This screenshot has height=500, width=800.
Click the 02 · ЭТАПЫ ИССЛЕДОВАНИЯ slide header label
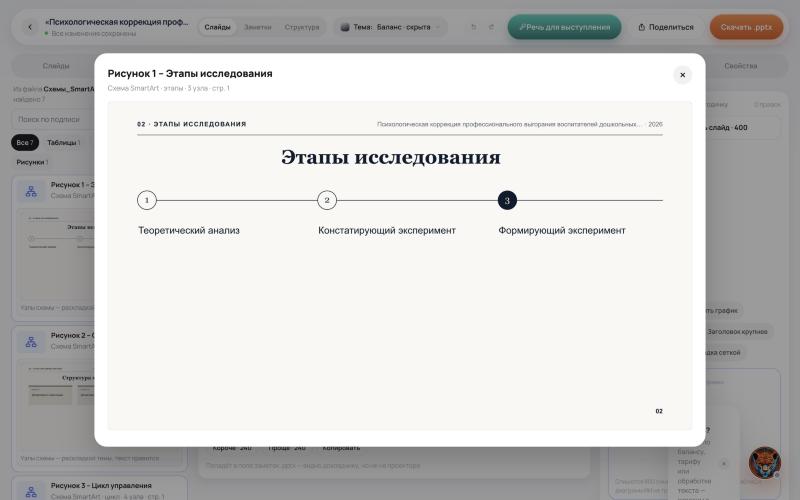[x=192, y=124]
